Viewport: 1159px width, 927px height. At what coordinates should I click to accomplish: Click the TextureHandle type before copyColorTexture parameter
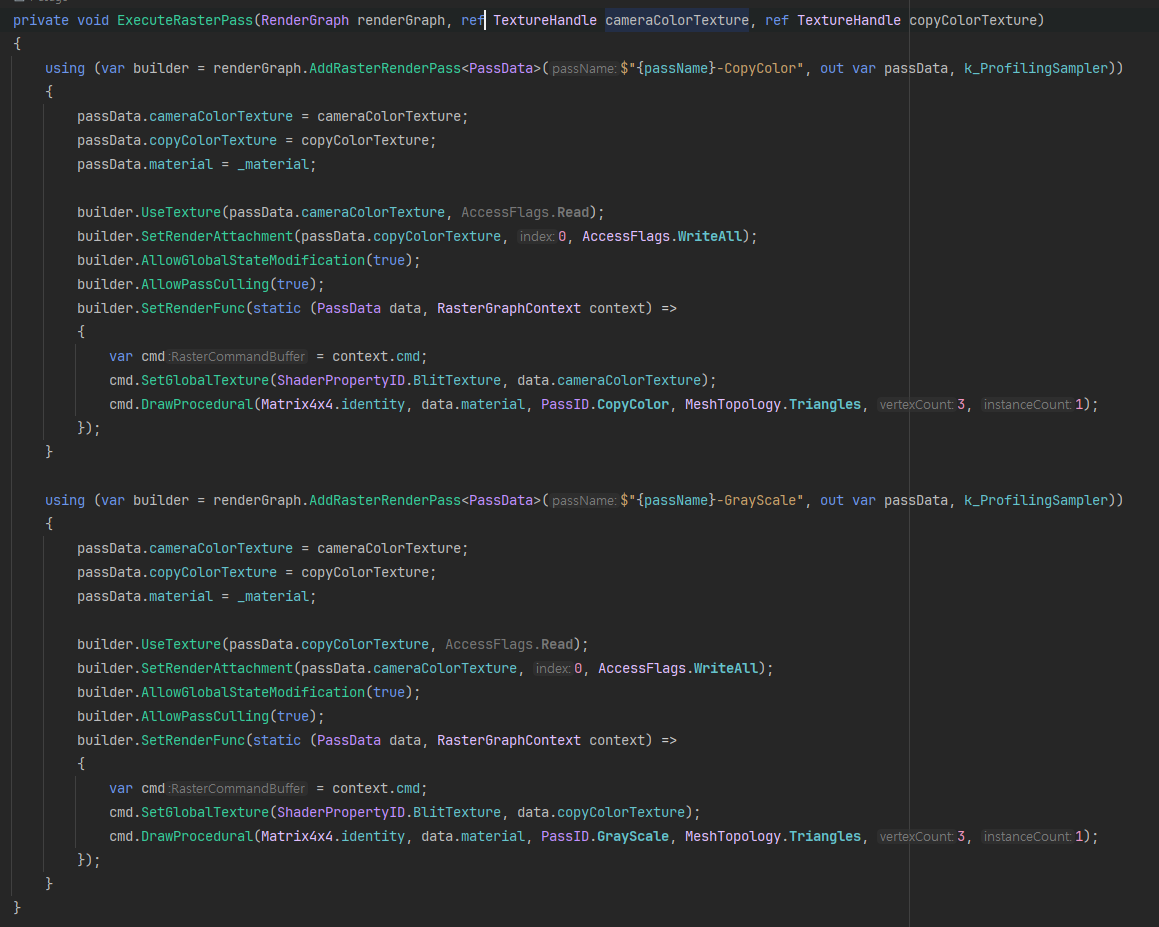849,20
